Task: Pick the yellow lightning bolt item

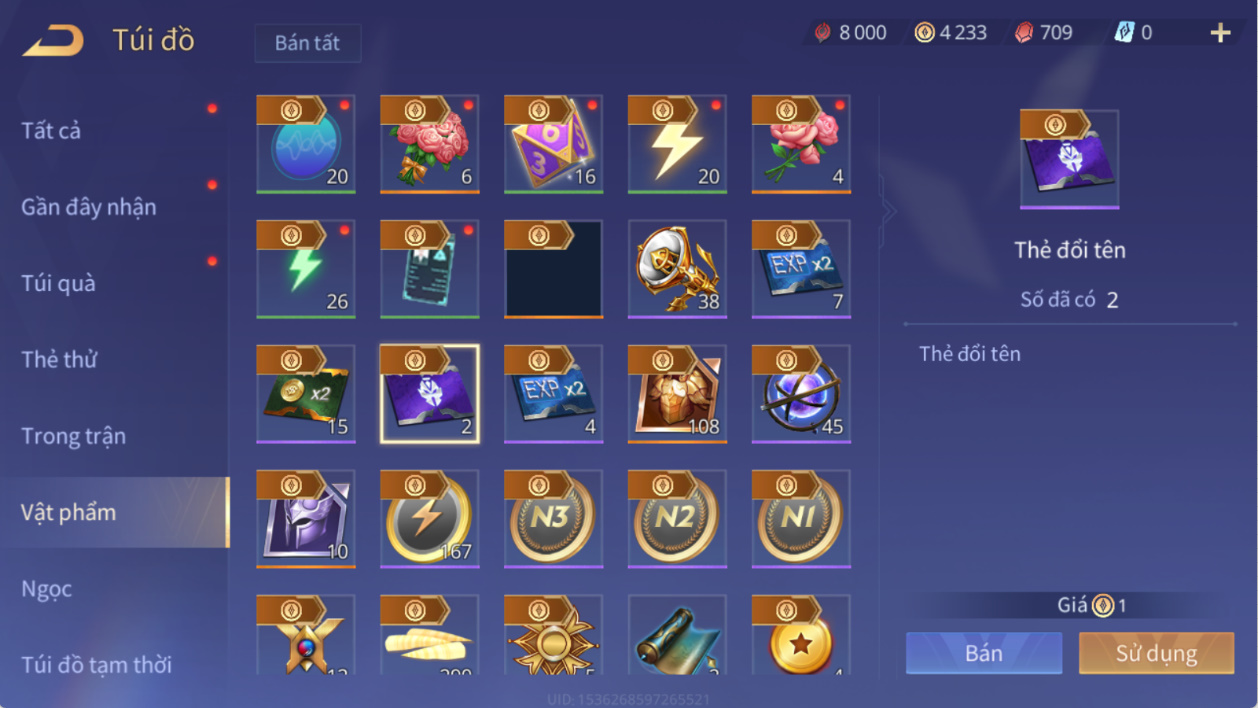Action: pos(678,144)
